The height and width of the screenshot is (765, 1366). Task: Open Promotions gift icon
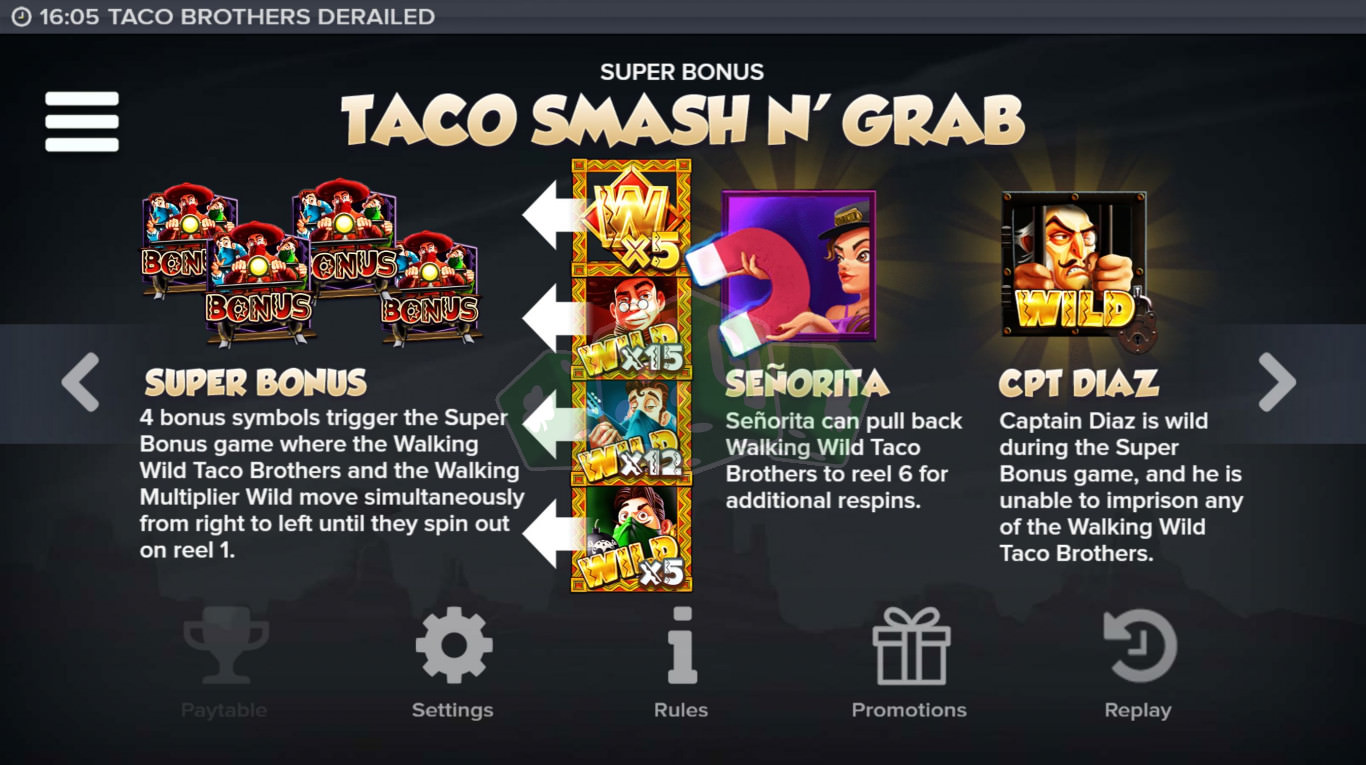click(x=910, y=645)
